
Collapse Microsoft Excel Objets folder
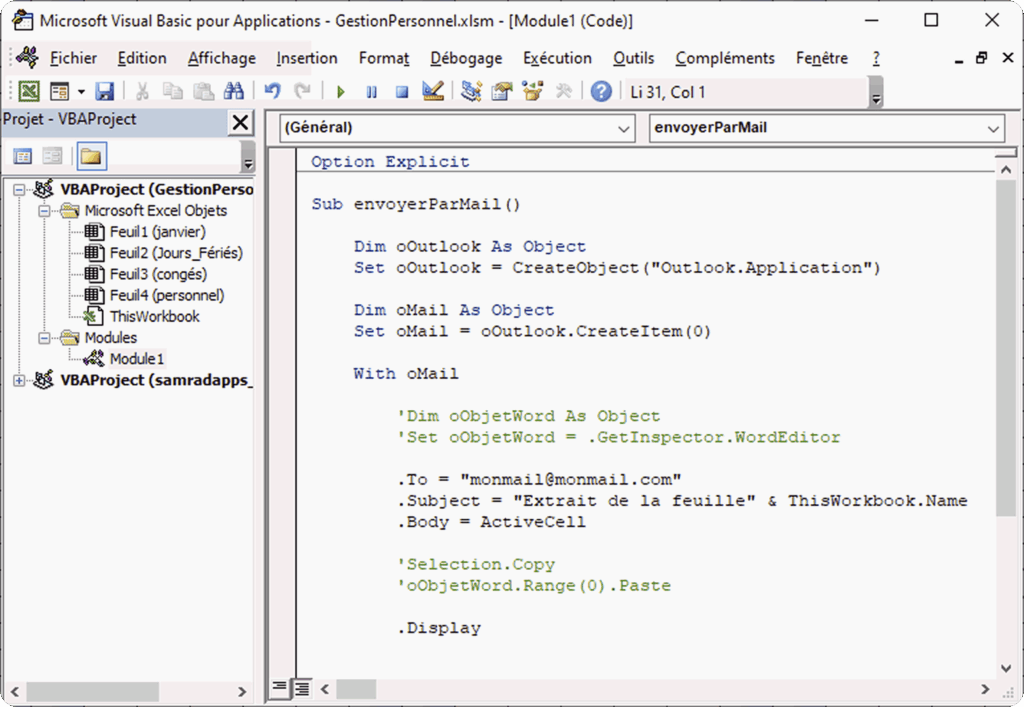coord(44,211)
